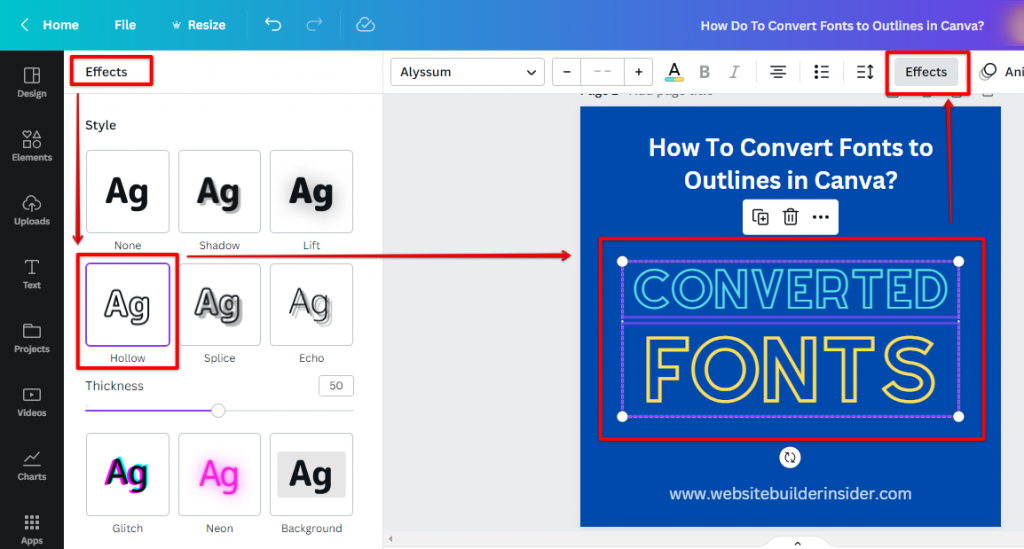Image resolution: width=1024 pixels, height=549 pixels.
Task: Toggle bold text formatting
Action: pos(704,72)
